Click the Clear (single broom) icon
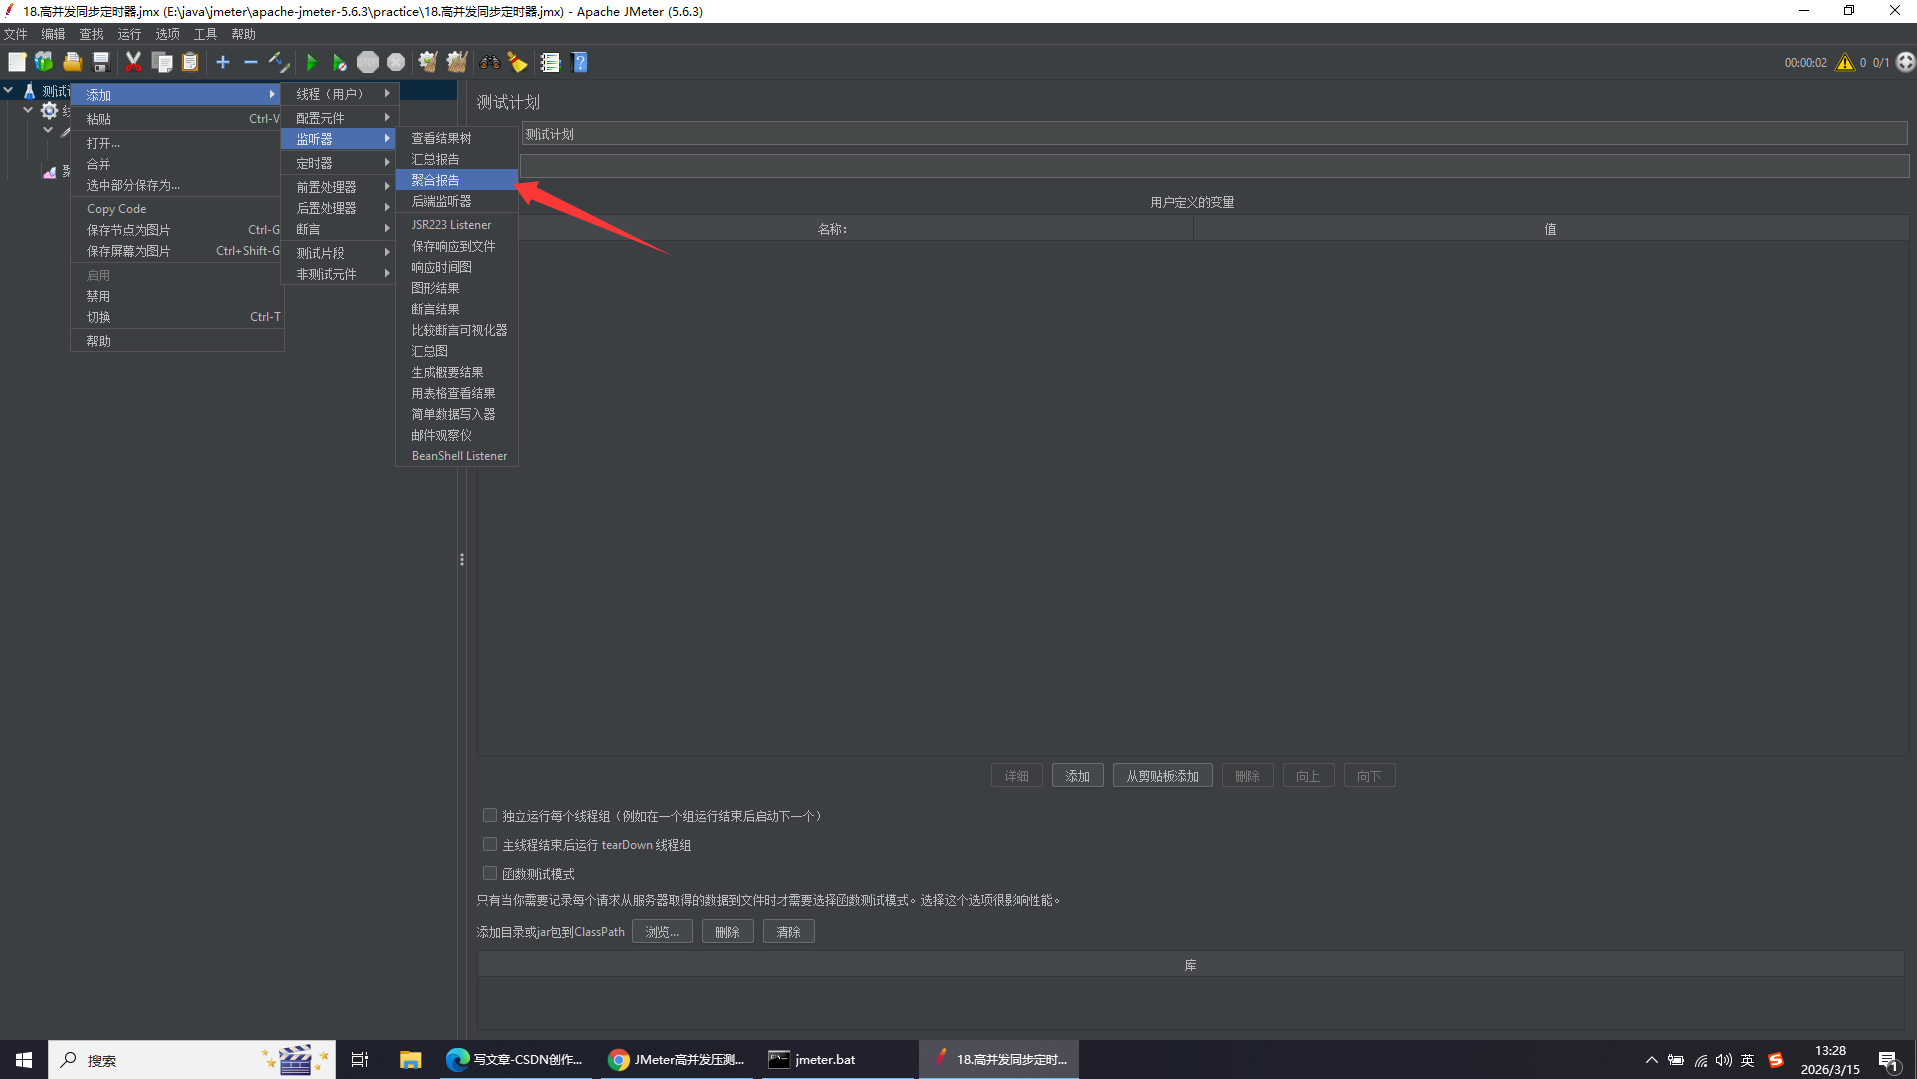Image resolution: width=1917 pixels, height=1079 pixels. (x=428, y=62)
